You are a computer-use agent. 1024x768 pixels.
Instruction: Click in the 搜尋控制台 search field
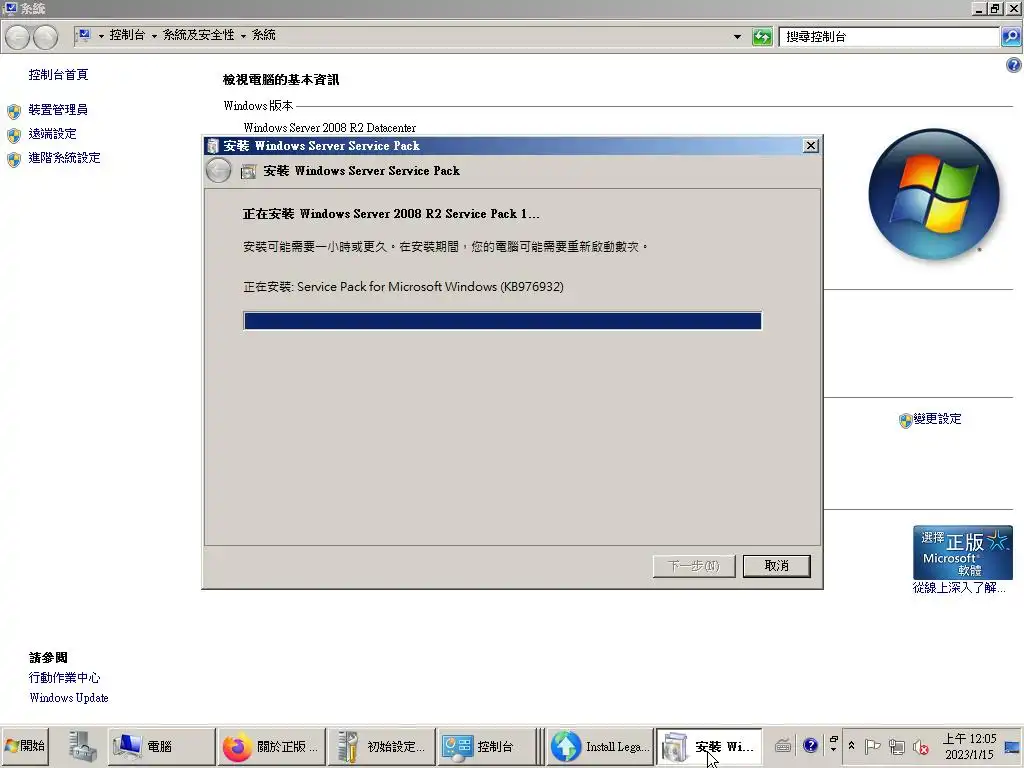(x=889, y=37)
